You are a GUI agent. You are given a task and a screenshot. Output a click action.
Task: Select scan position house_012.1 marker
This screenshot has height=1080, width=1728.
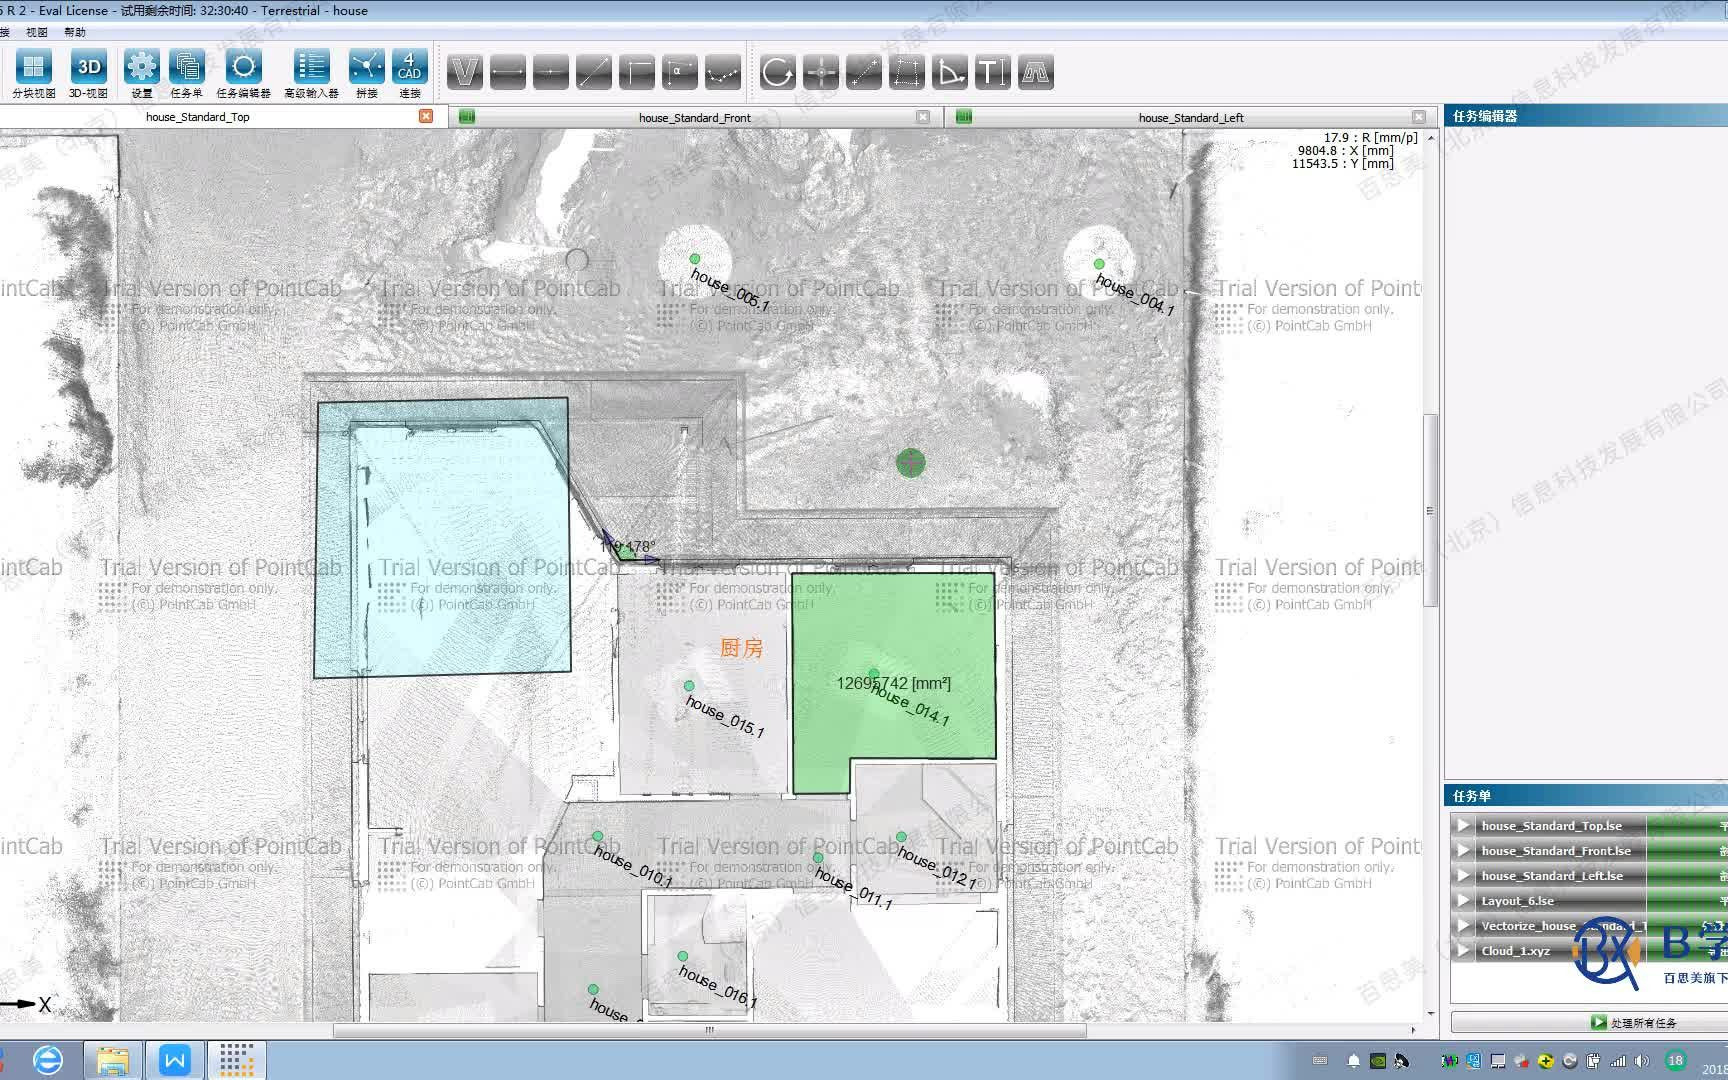click(x=901, y=837)
